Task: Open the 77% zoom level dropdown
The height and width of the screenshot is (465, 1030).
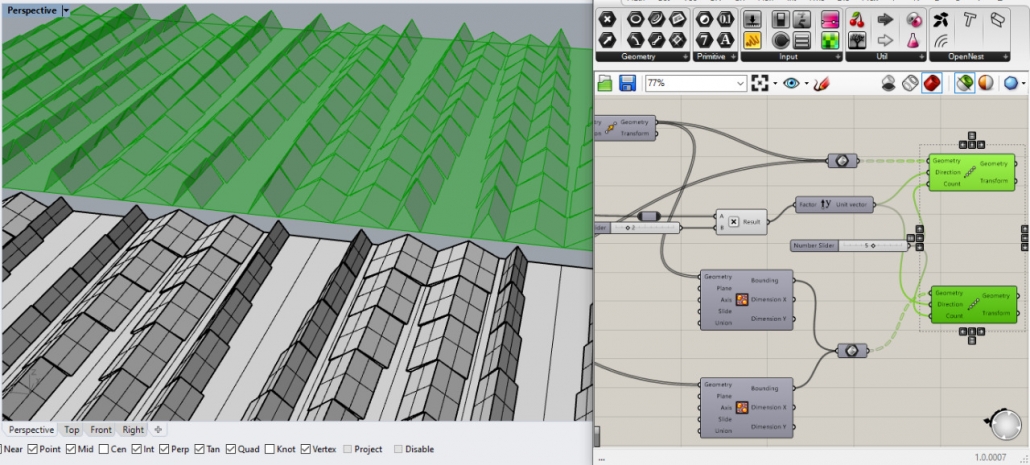Action: [740, 83]
